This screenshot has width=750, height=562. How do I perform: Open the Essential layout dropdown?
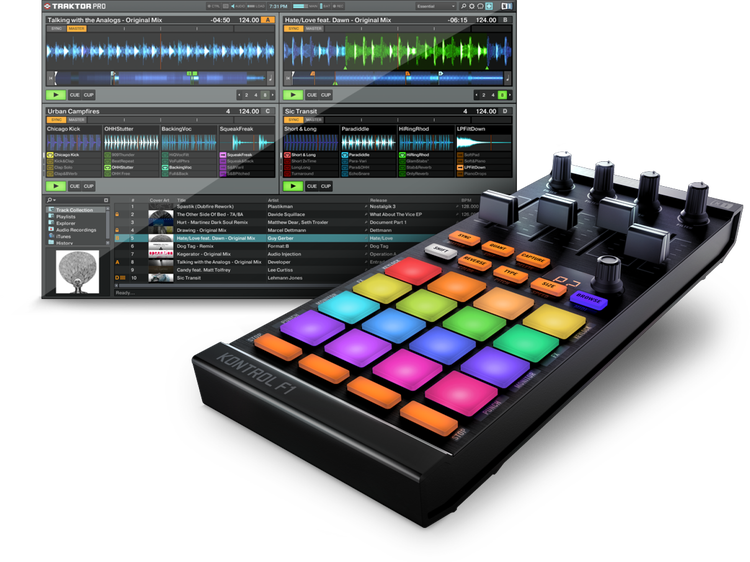pos(436,6)
